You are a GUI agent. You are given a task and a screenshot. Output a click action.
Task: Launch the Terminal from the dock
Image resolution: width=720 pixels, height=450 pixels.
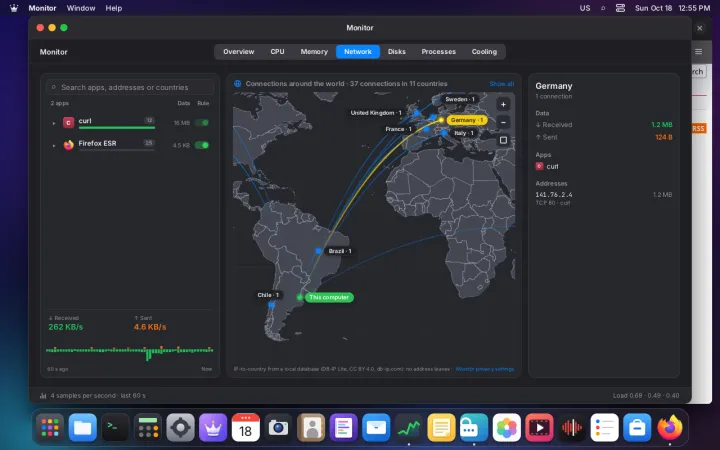pyautogui.click(x=115, y=428)
